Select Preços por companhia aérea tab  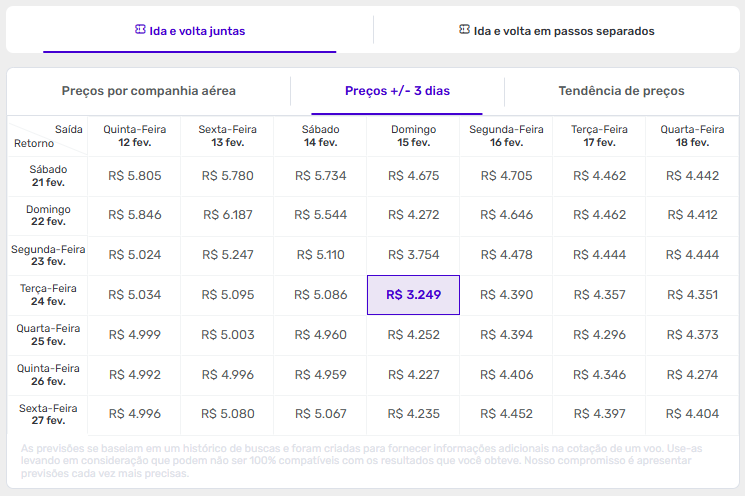(x=149, y=91)
